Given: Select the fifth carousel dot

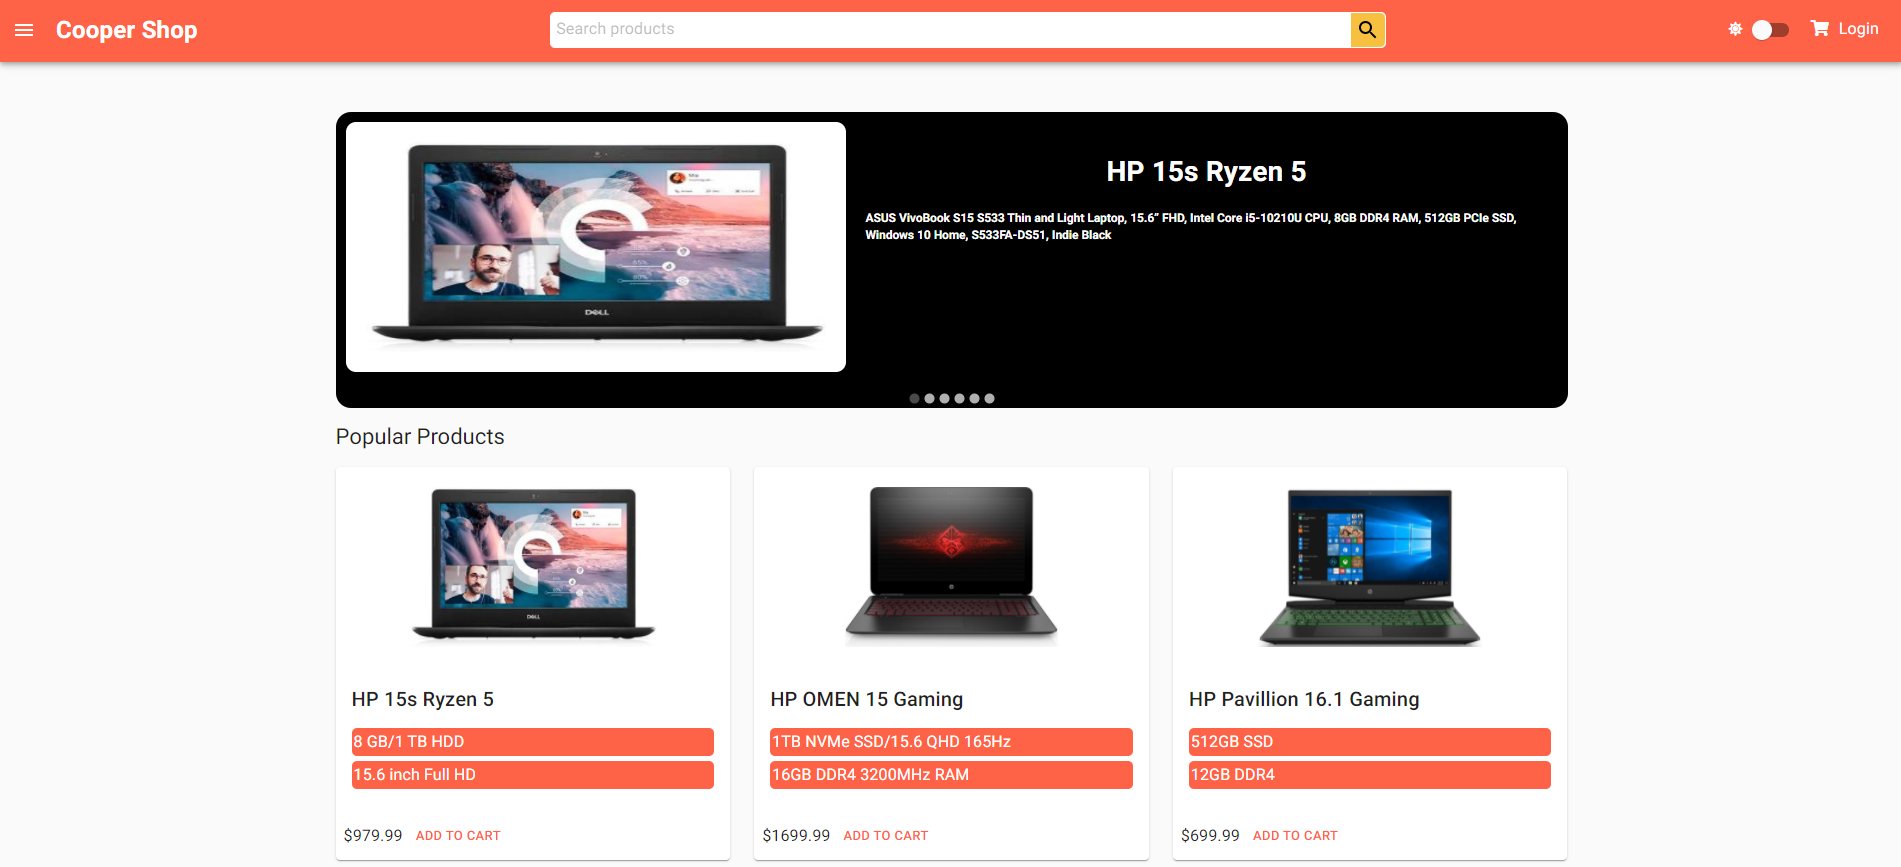Looking at the screenshot, I should click(974, 398).
